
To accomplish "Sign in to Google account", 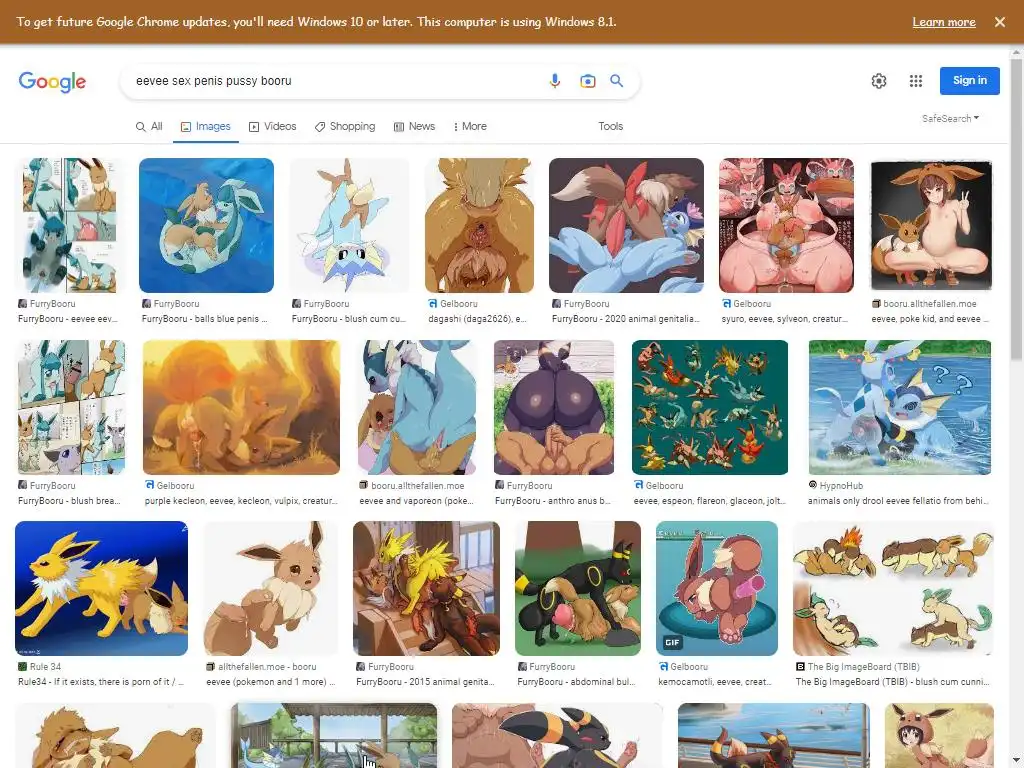I will tap(969, 80).
